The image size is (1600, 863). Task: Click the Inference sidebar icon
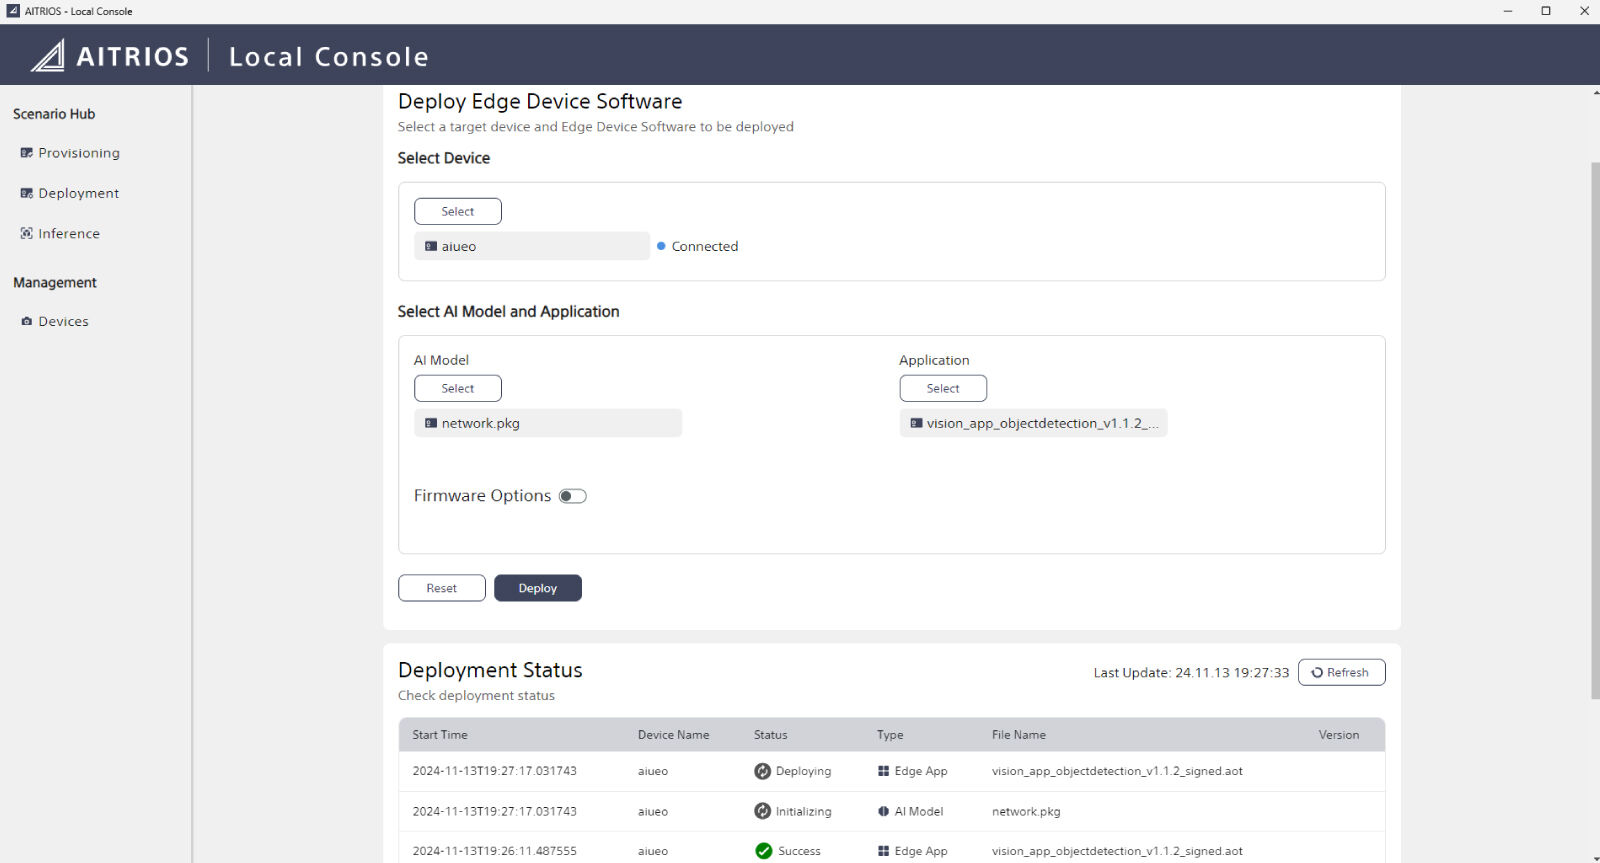(27, 233)
